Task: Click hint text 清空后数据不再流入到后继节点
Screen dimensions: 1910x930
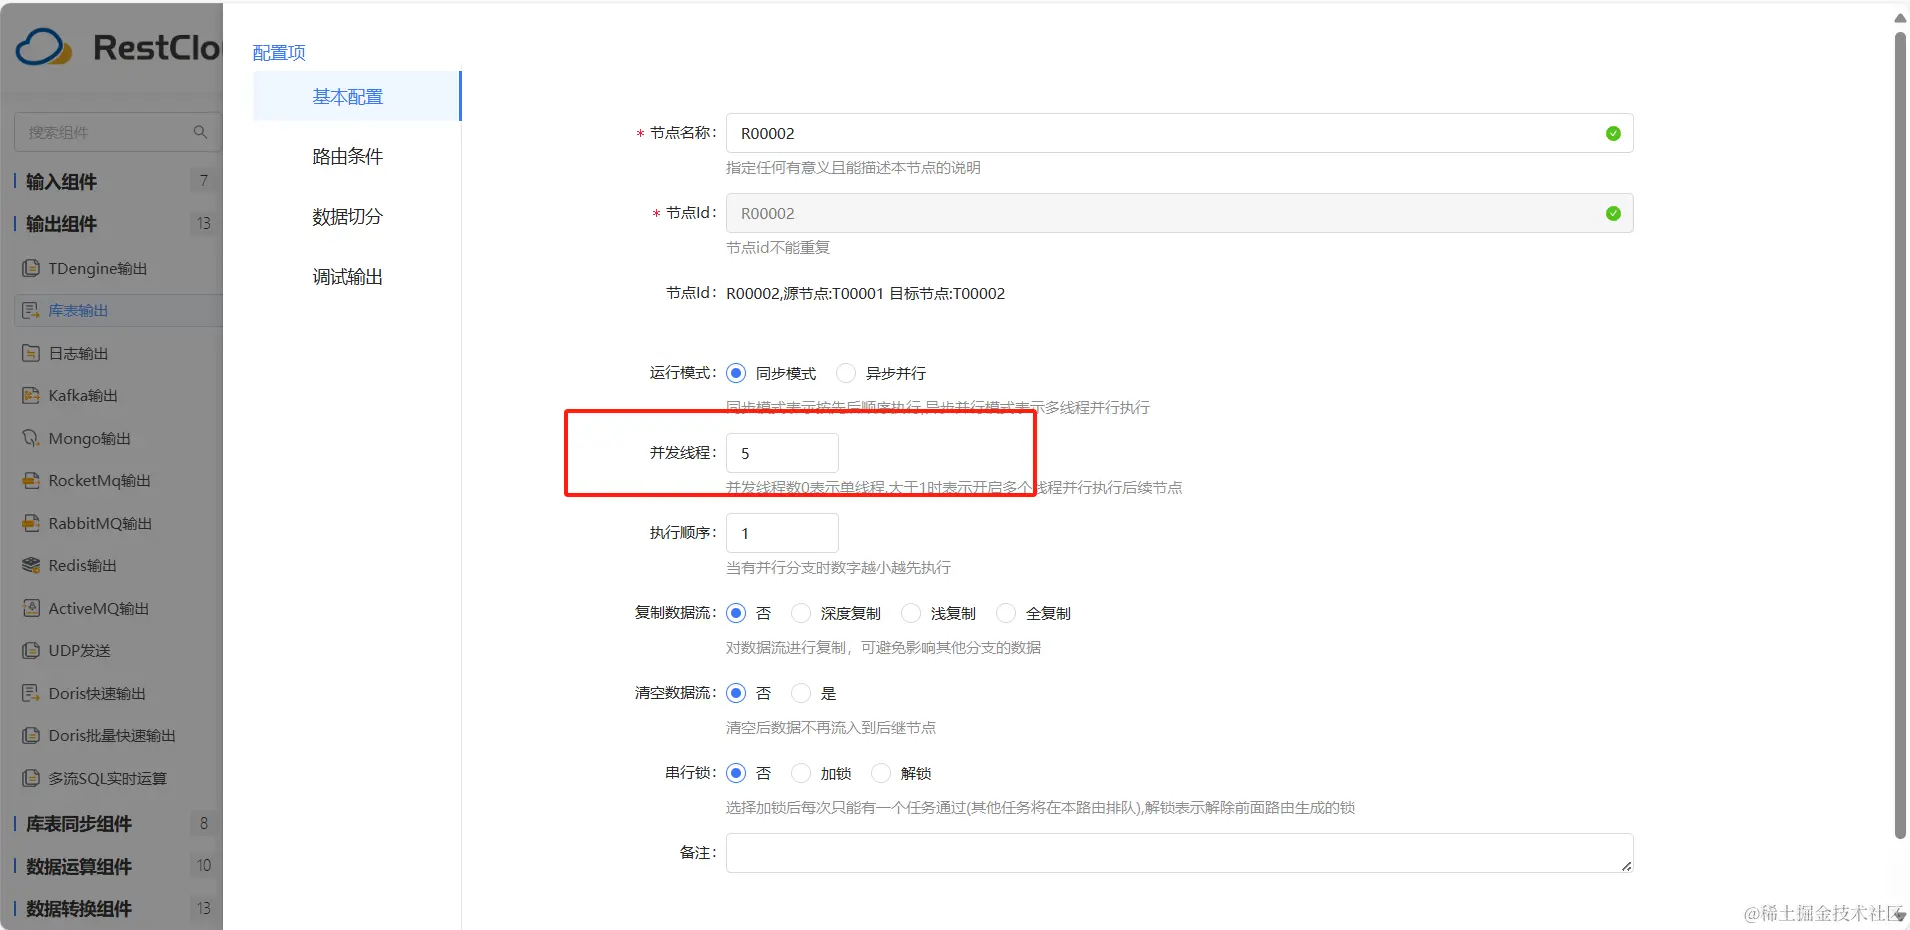Action: click(x=831, y=727)
